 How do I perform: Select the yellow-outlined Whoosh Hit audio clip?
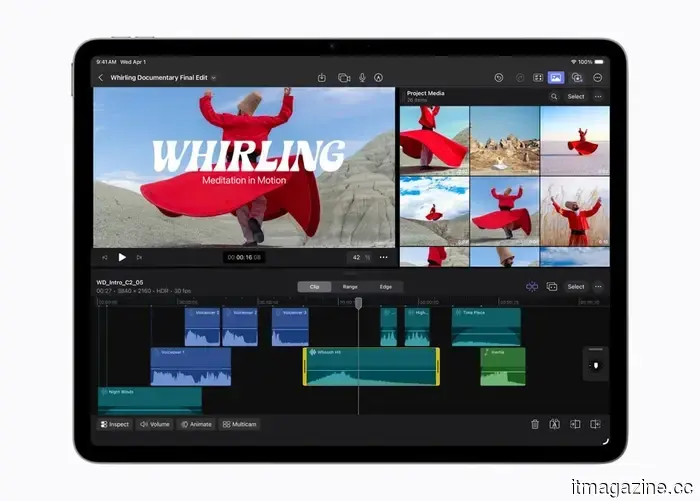coord(371,367)
